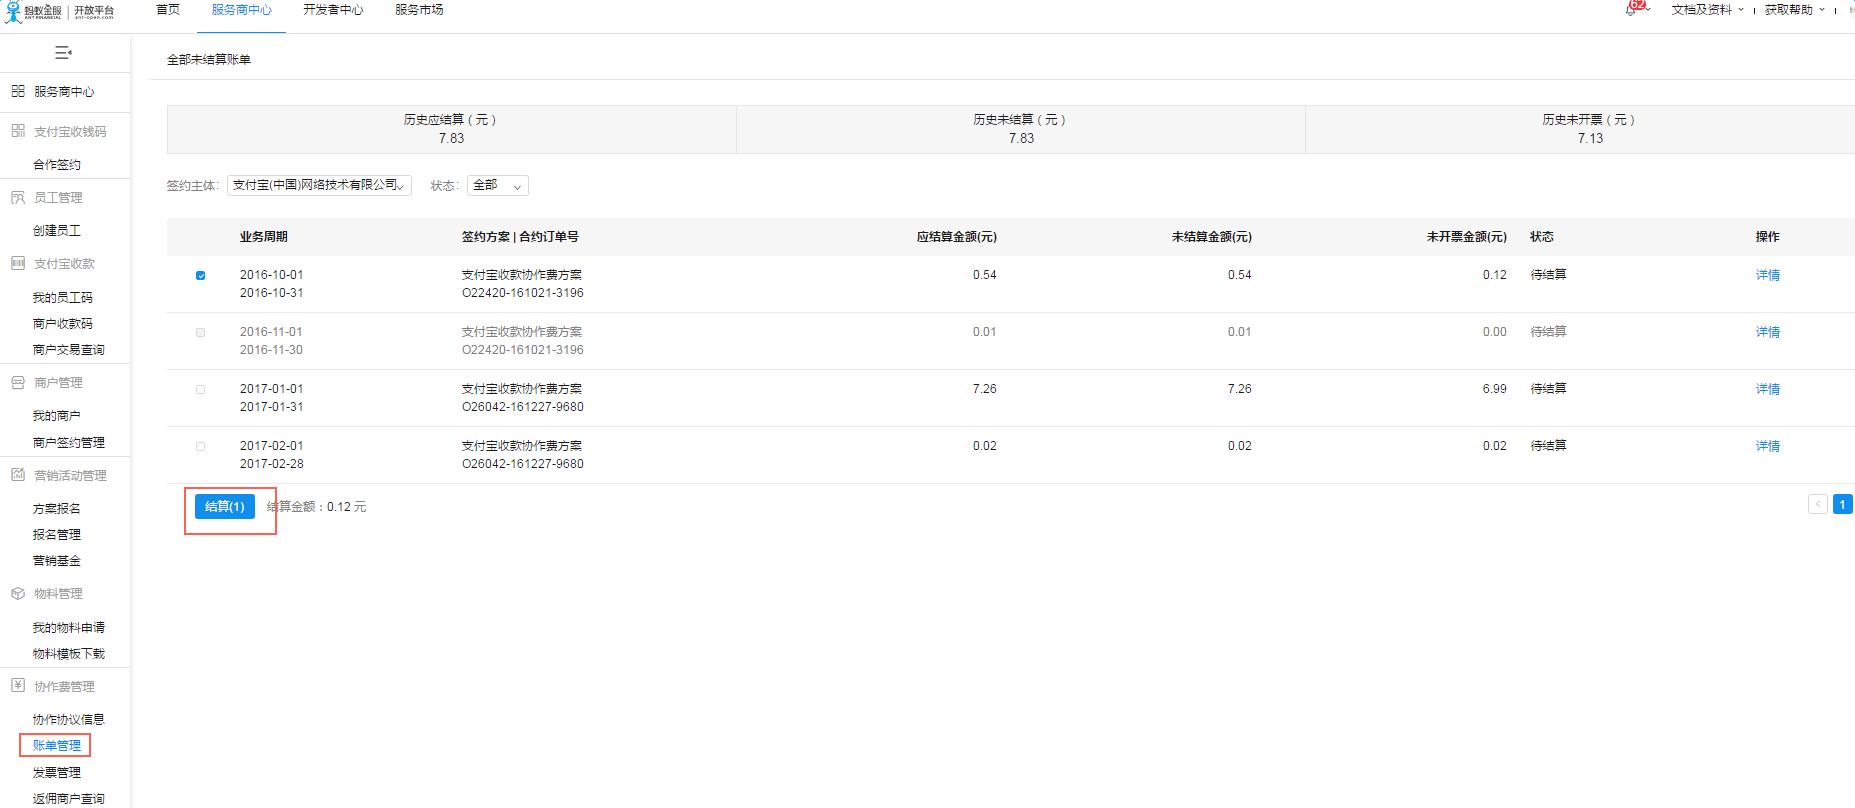The width and height of the screenshot is (1855, 808).
Task: Click the Ant Financial open platform logo
Action: [x=60, y=12]
